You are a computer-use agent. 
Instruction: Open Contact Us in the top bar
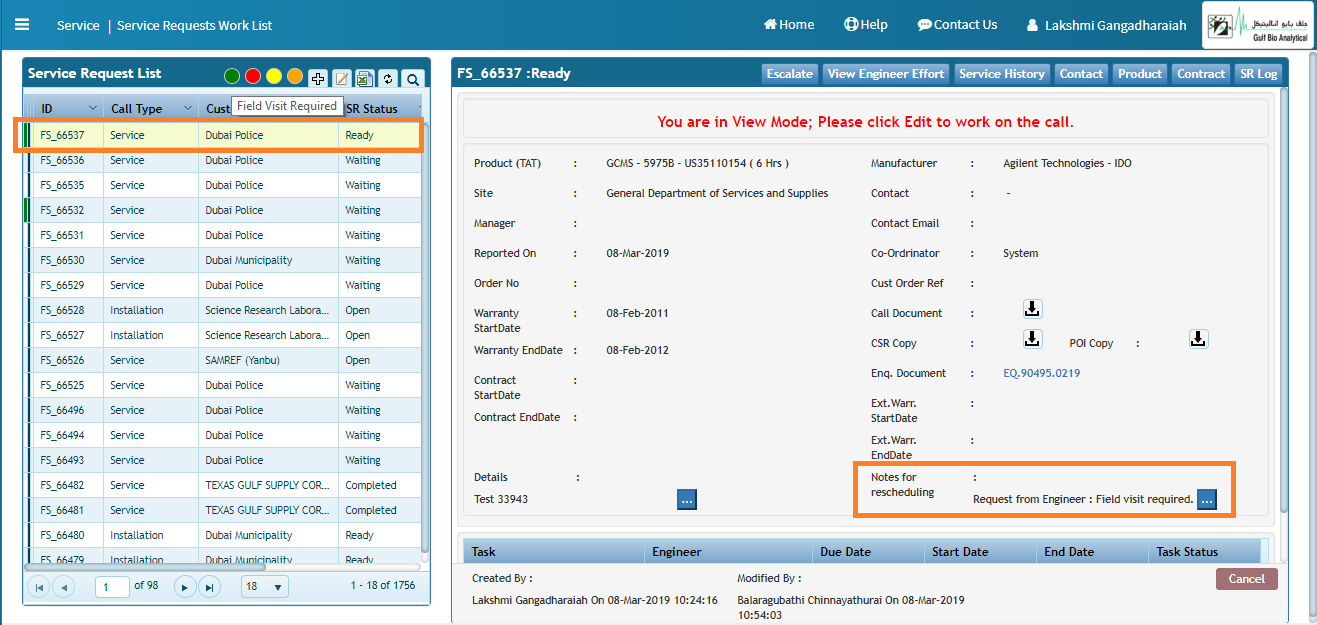click(x=957, y=25)
